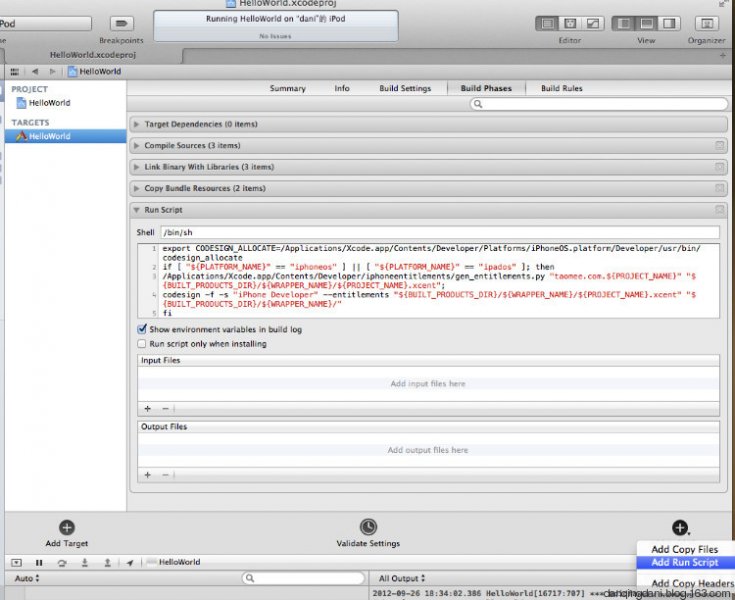This screenshot has width=735, height=600.
Task: Choose Add Copy Files from menu
Action: pos(685,549)
